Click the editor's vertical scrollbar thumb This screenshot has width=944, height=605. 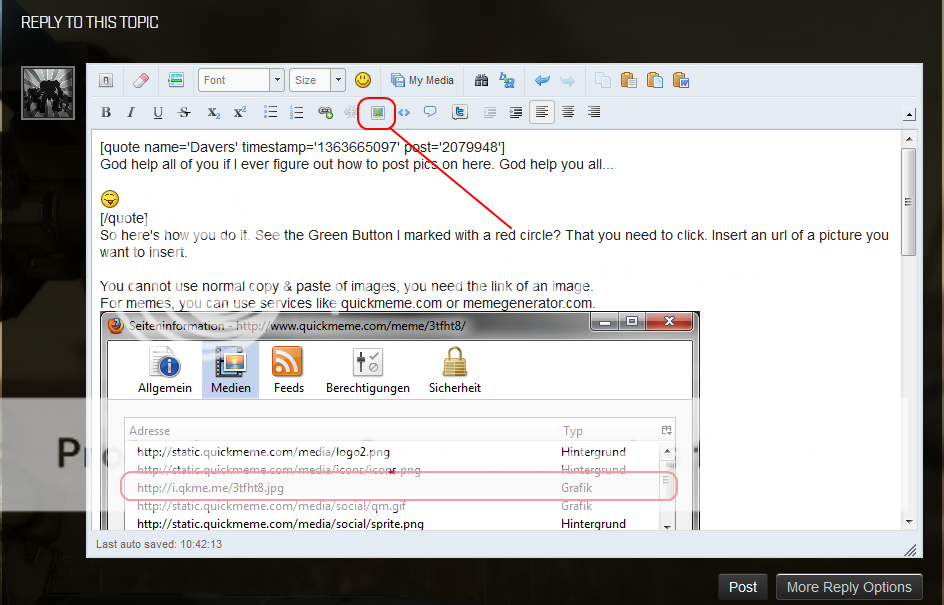point(908,200)
